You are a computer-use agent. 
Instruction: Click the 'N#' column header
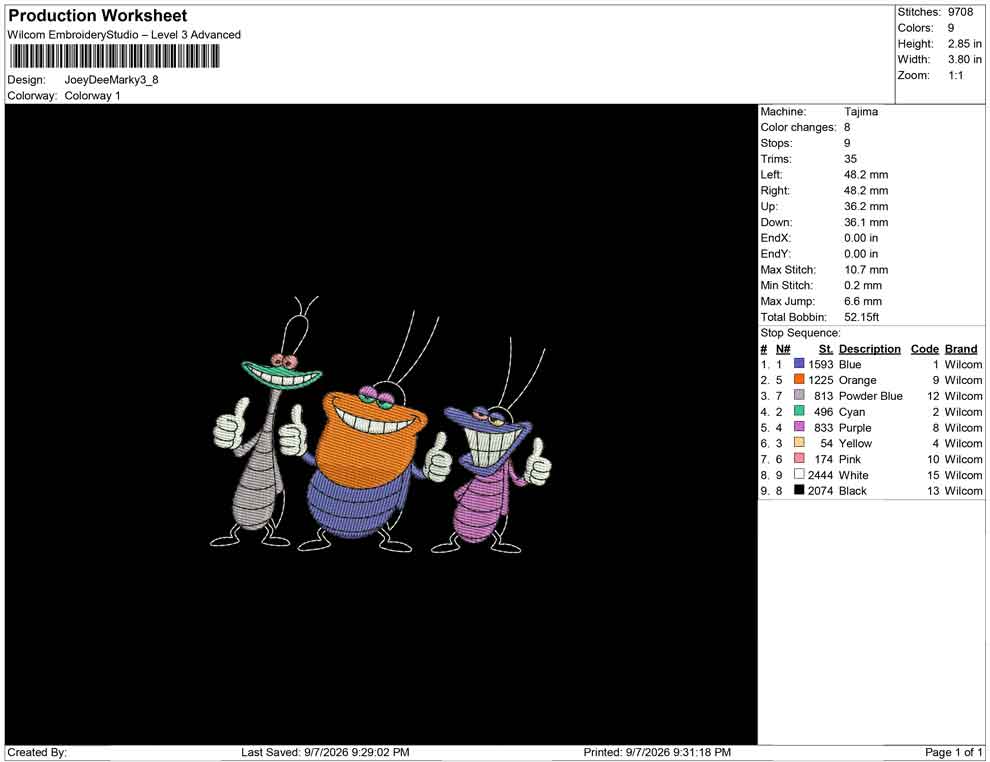[783, 348]
